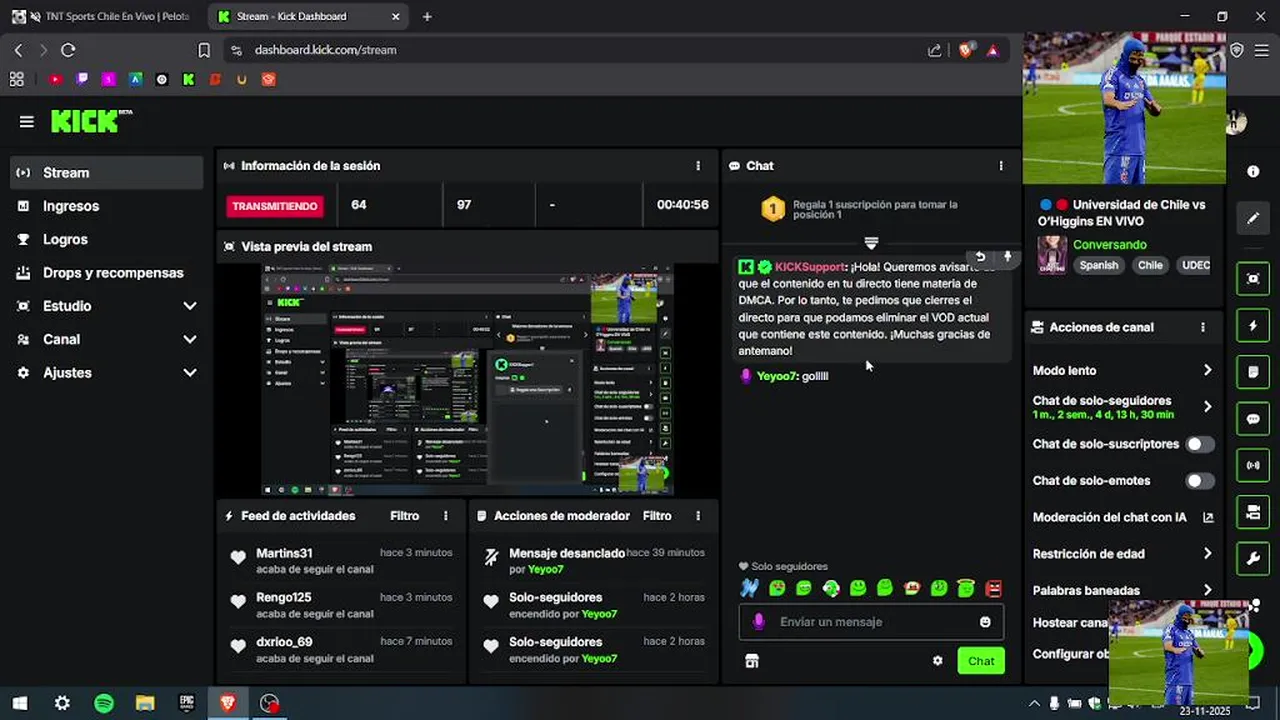Open OBS Studio from the taskbar

tap(269, 703)
